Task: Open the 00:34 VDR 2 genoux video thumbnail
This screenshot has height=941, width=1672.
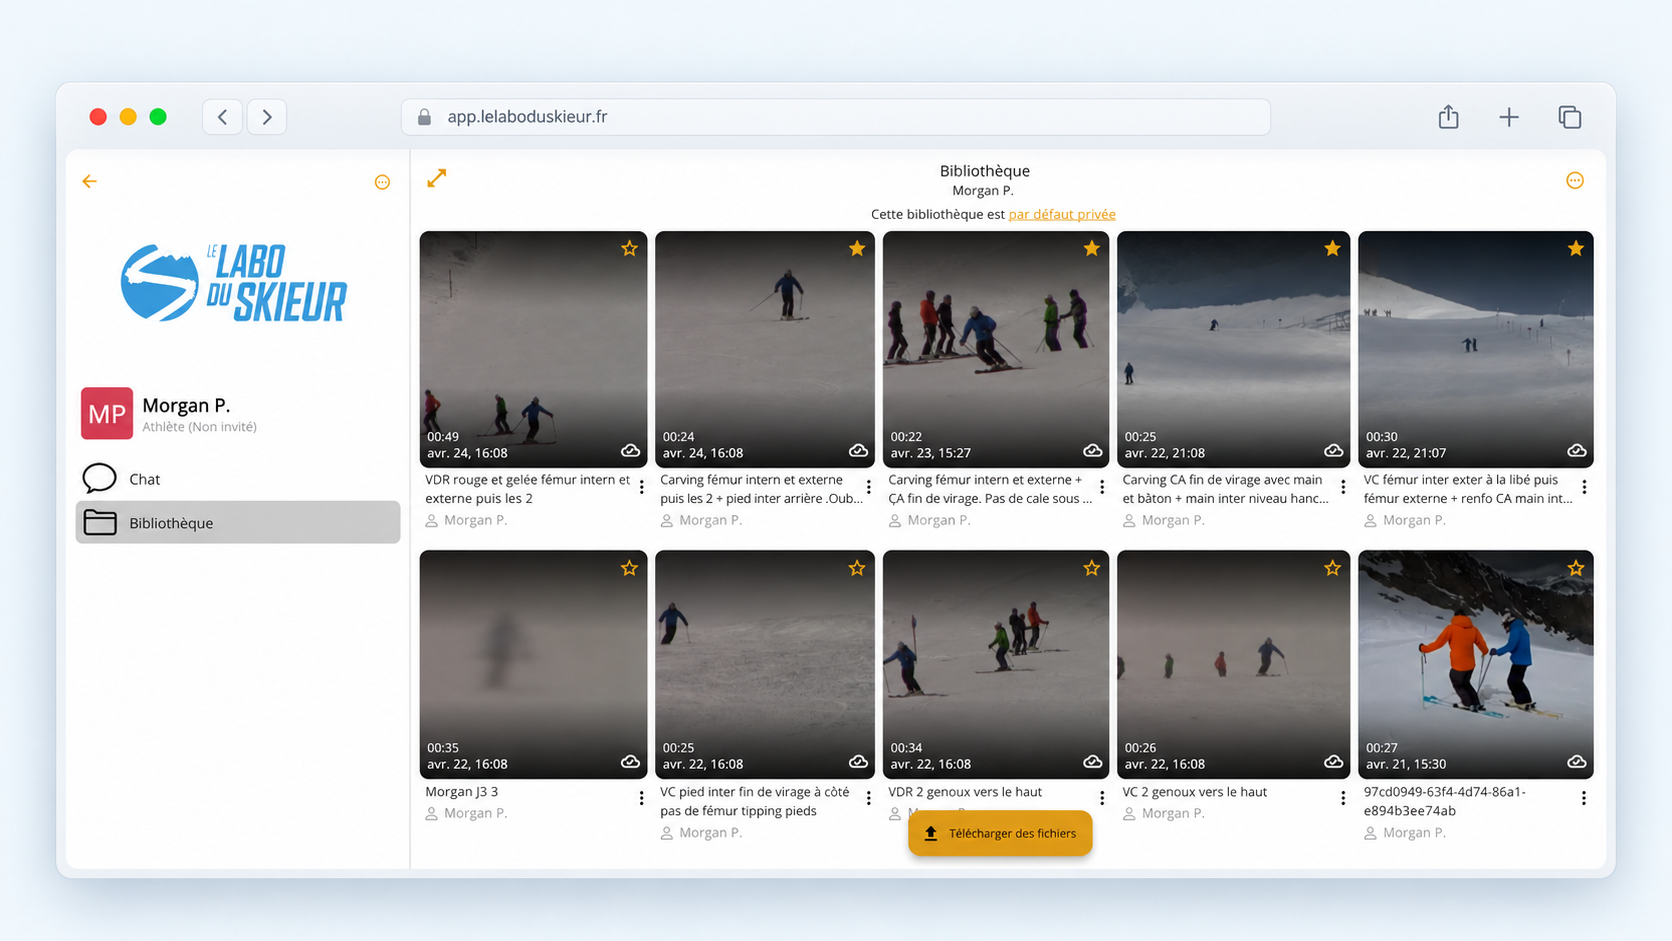Action: [x=996, y=664]
